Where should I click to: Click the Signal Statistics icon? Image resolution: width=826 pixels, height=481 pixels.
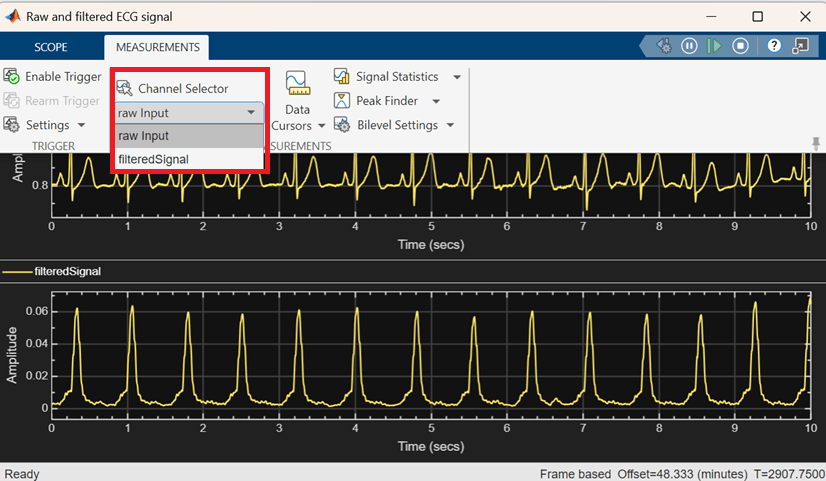click(x=341, y=77)
